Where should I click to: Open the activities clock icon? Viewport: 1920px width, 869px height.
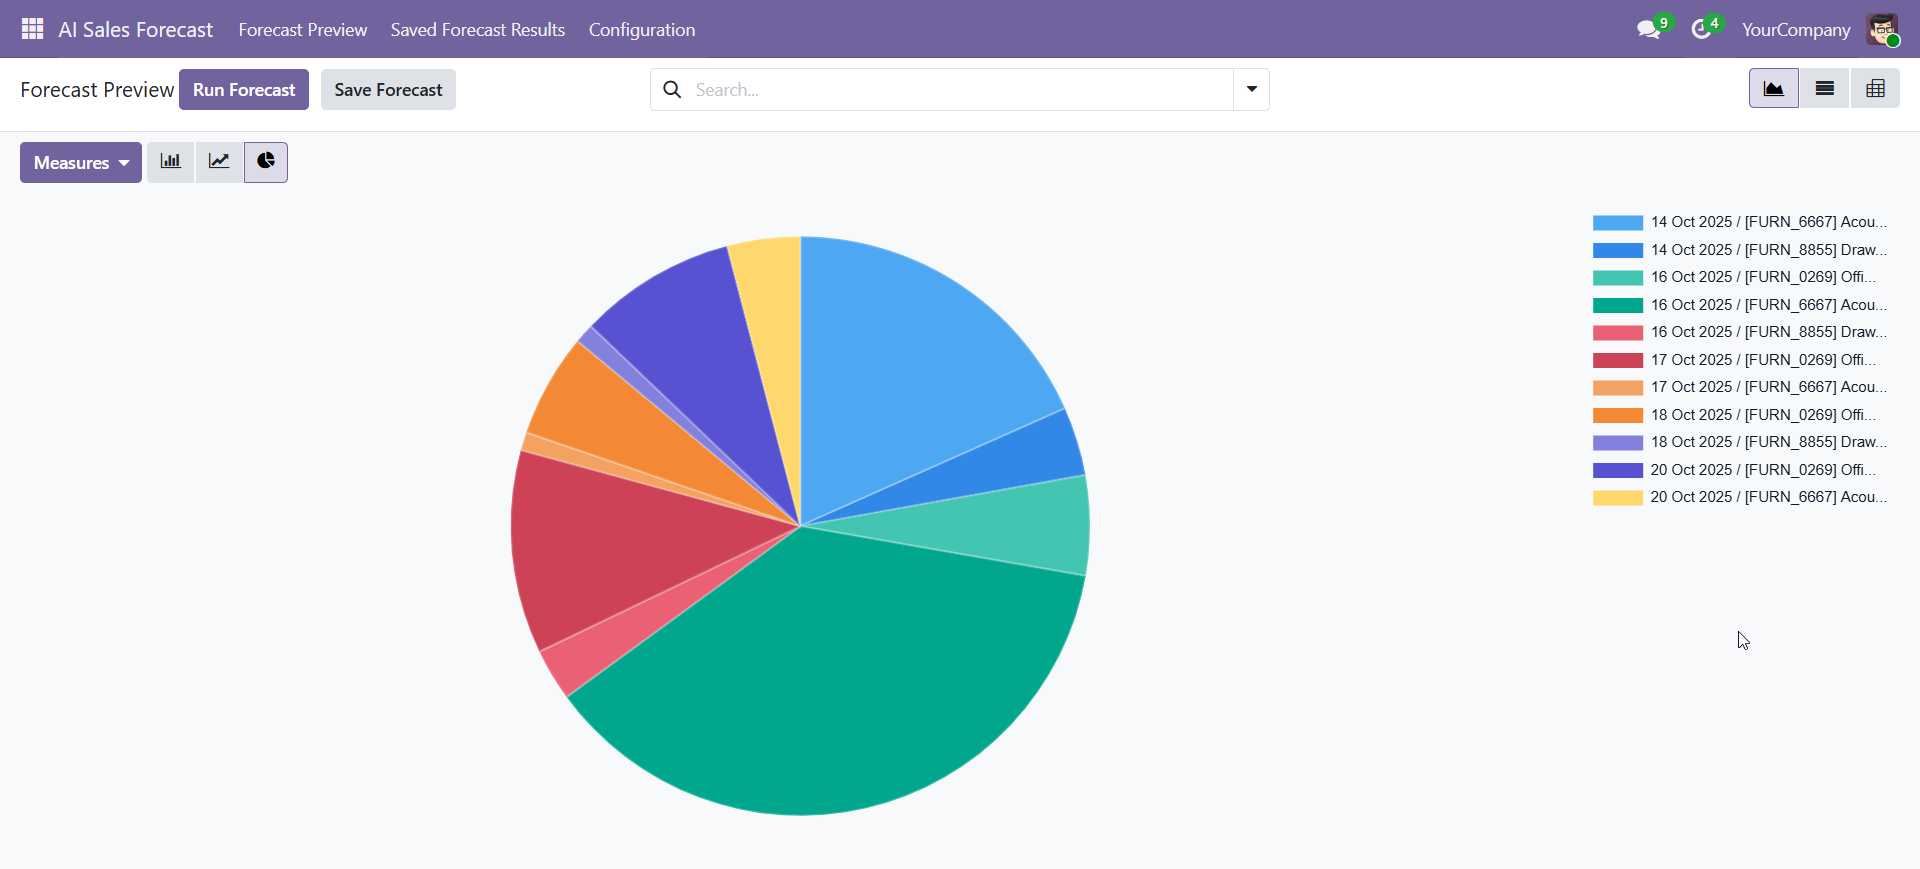click(1701, 30)
